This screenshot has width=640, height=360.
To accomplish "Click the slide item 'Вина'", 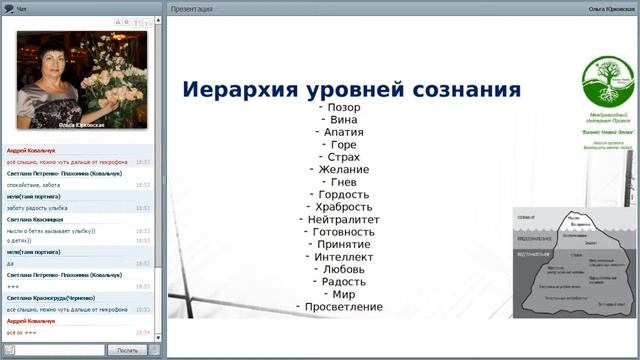I will tap(344, 120).
